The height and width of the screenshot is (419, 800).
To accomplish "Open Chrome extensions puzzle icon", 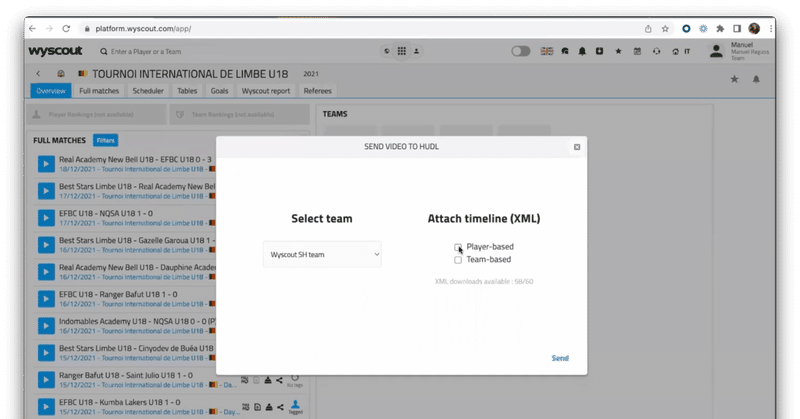I will 720,29.
